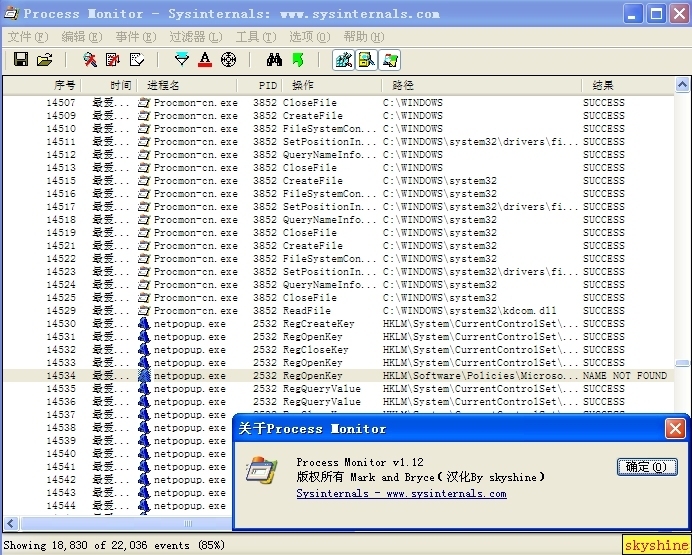Click the green Jump To arrow icon
Image resolution: width=692 pixels, height=555 pixels.
click(x=298, y=59)
